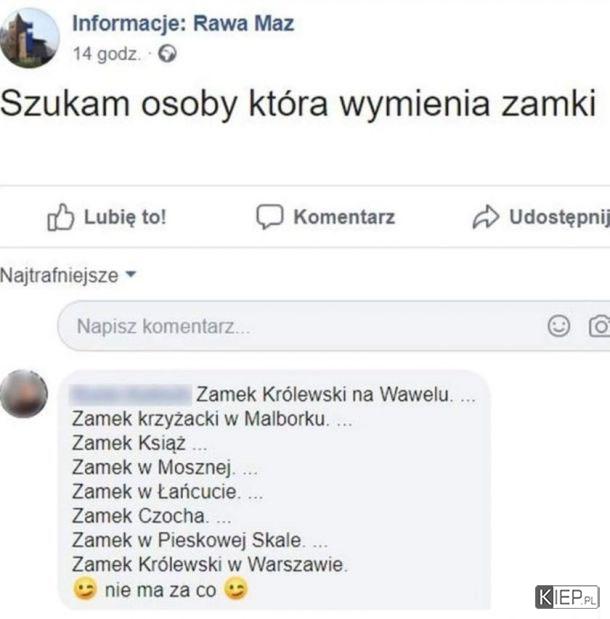Image resolution: width=610 pixels, height=619 pixels.
Task: Open the emoji picker smiley icon
Action: pyautogui.click(x=559, y=326)
